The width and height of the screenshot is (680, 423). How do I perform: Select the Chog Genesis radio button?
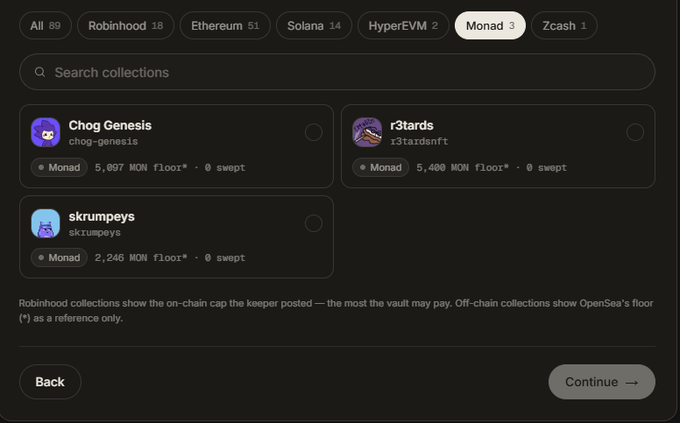[314, 132]
